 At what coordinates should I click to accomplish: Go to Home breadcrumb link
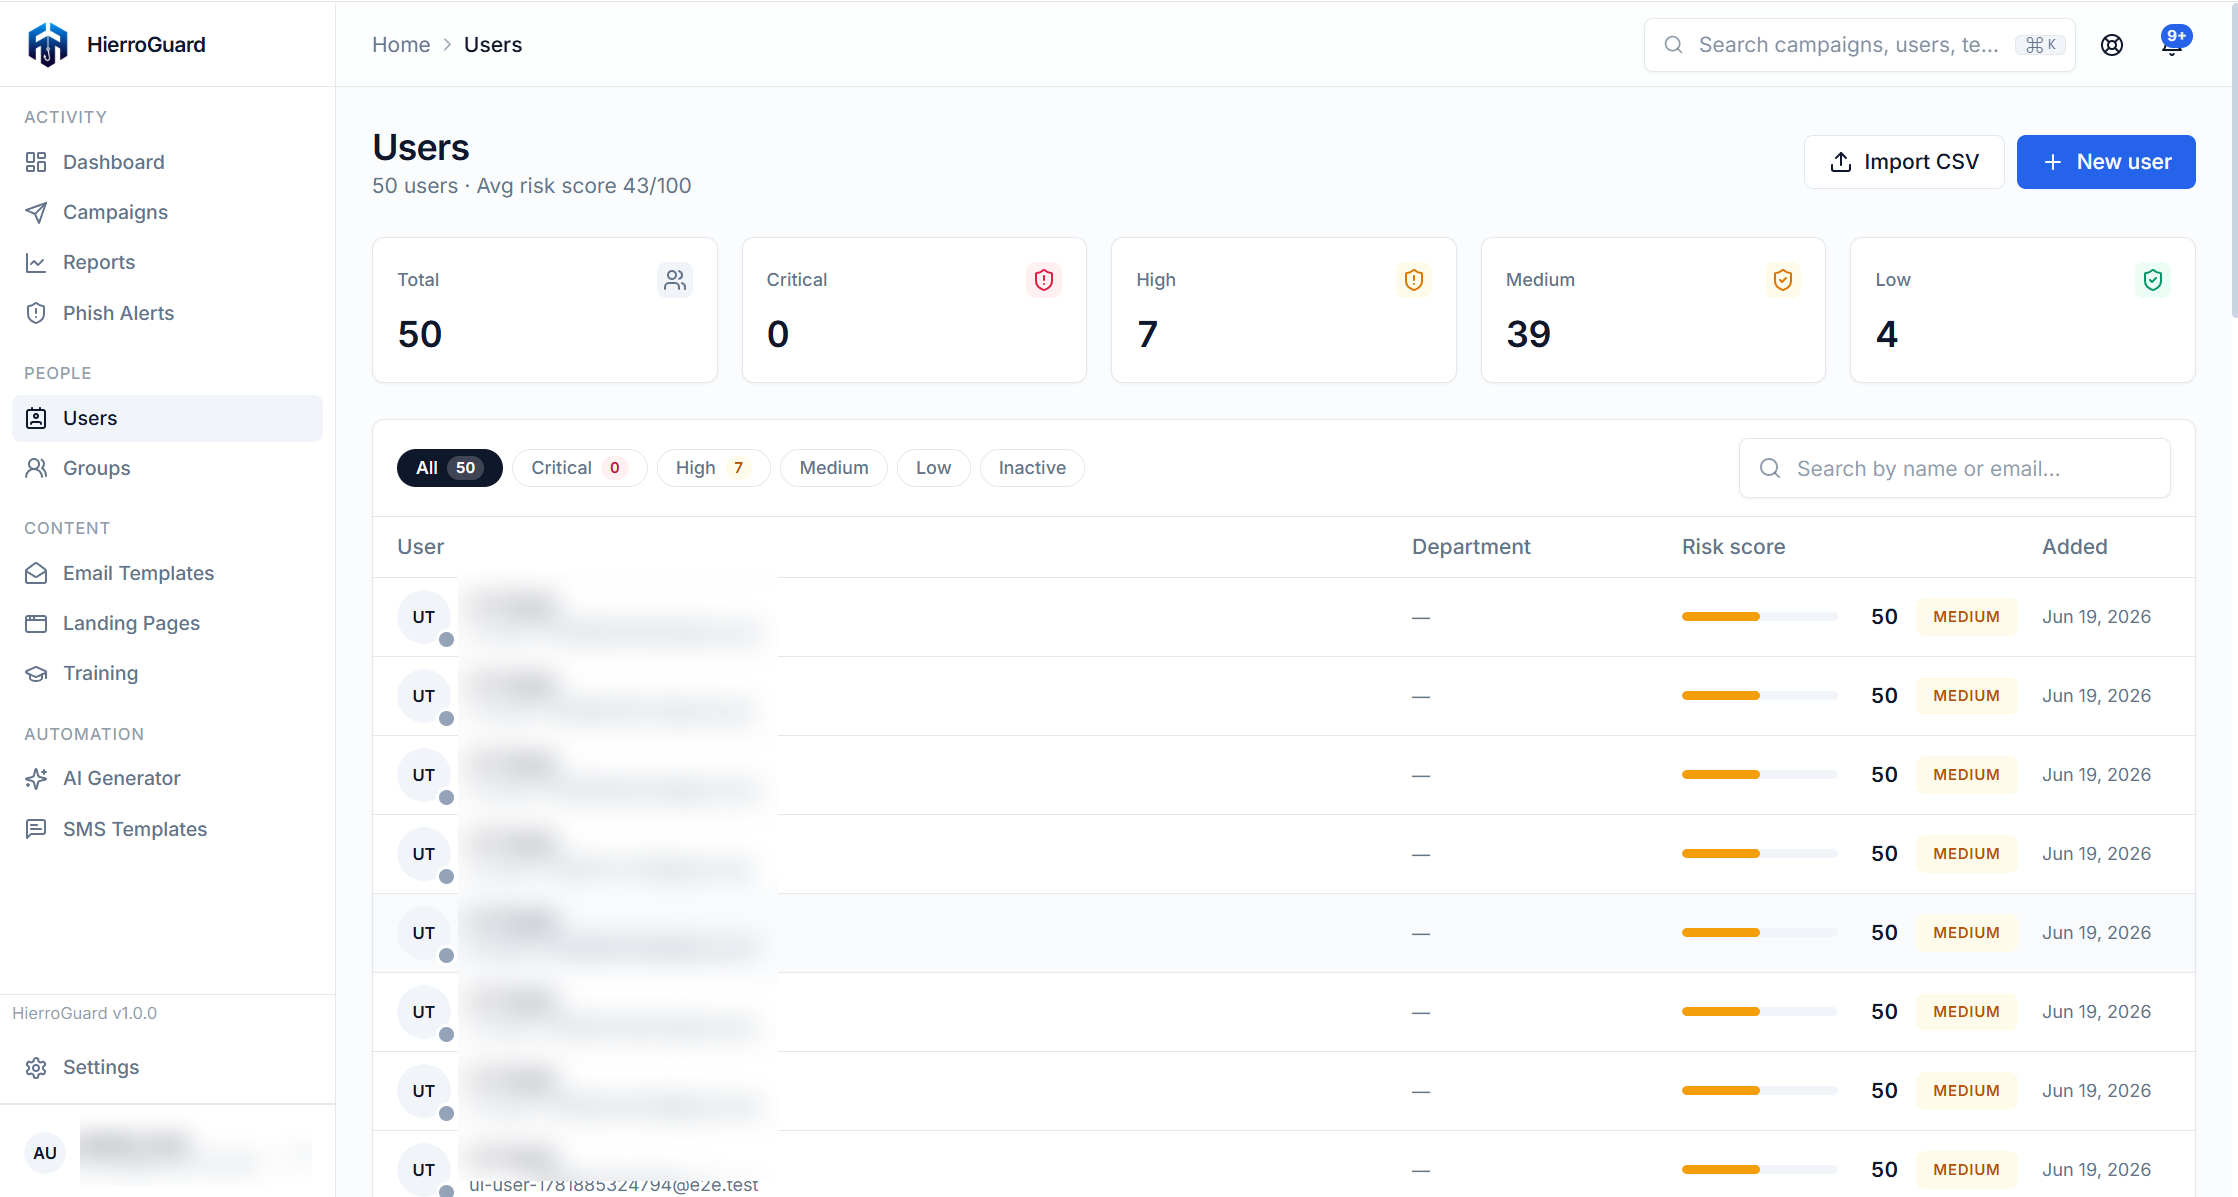point(401,45)
